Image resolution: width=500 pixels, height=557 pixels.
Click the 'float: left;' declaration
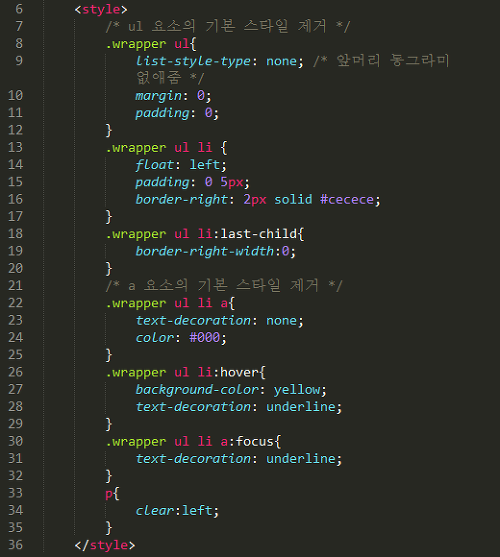click(x=181, y=165)
